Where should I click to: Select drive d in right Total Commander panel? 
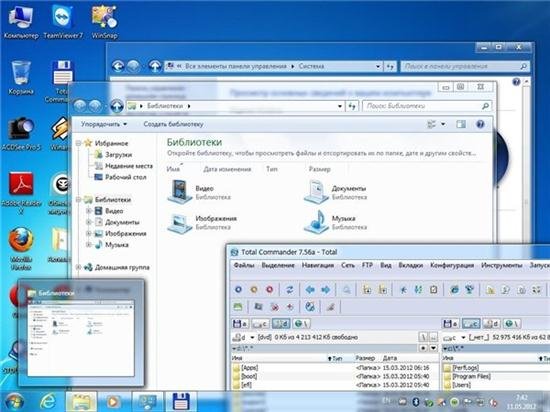(491, 323)
